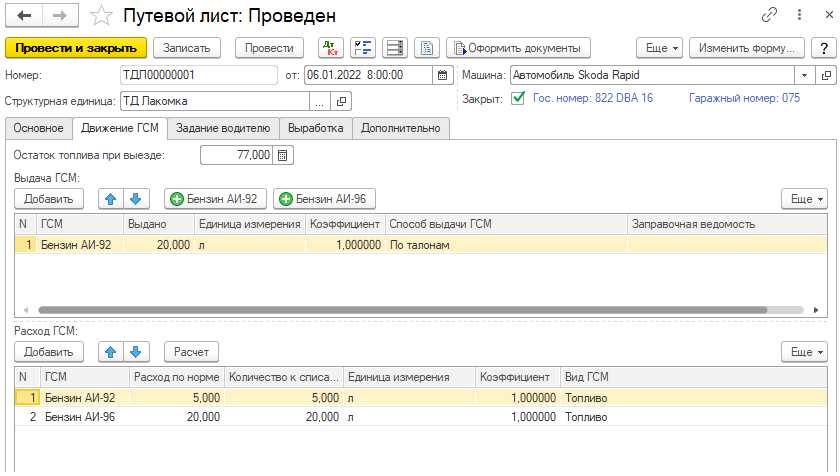840x476 pixels.
Task: Add document to favorites with star icon
Action: coord(101,16)
